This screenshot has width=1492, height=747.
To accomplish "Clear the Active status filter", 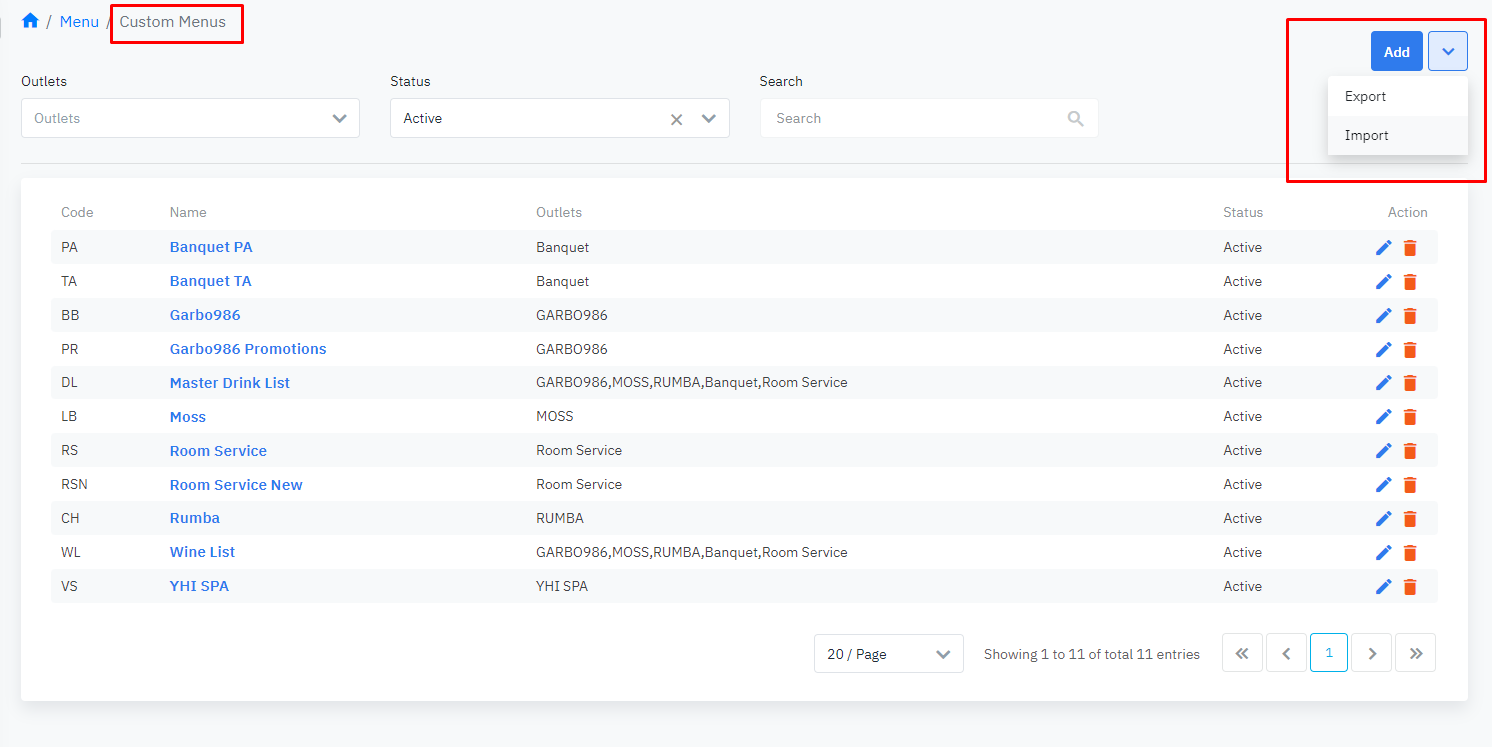I will (676, 119).
